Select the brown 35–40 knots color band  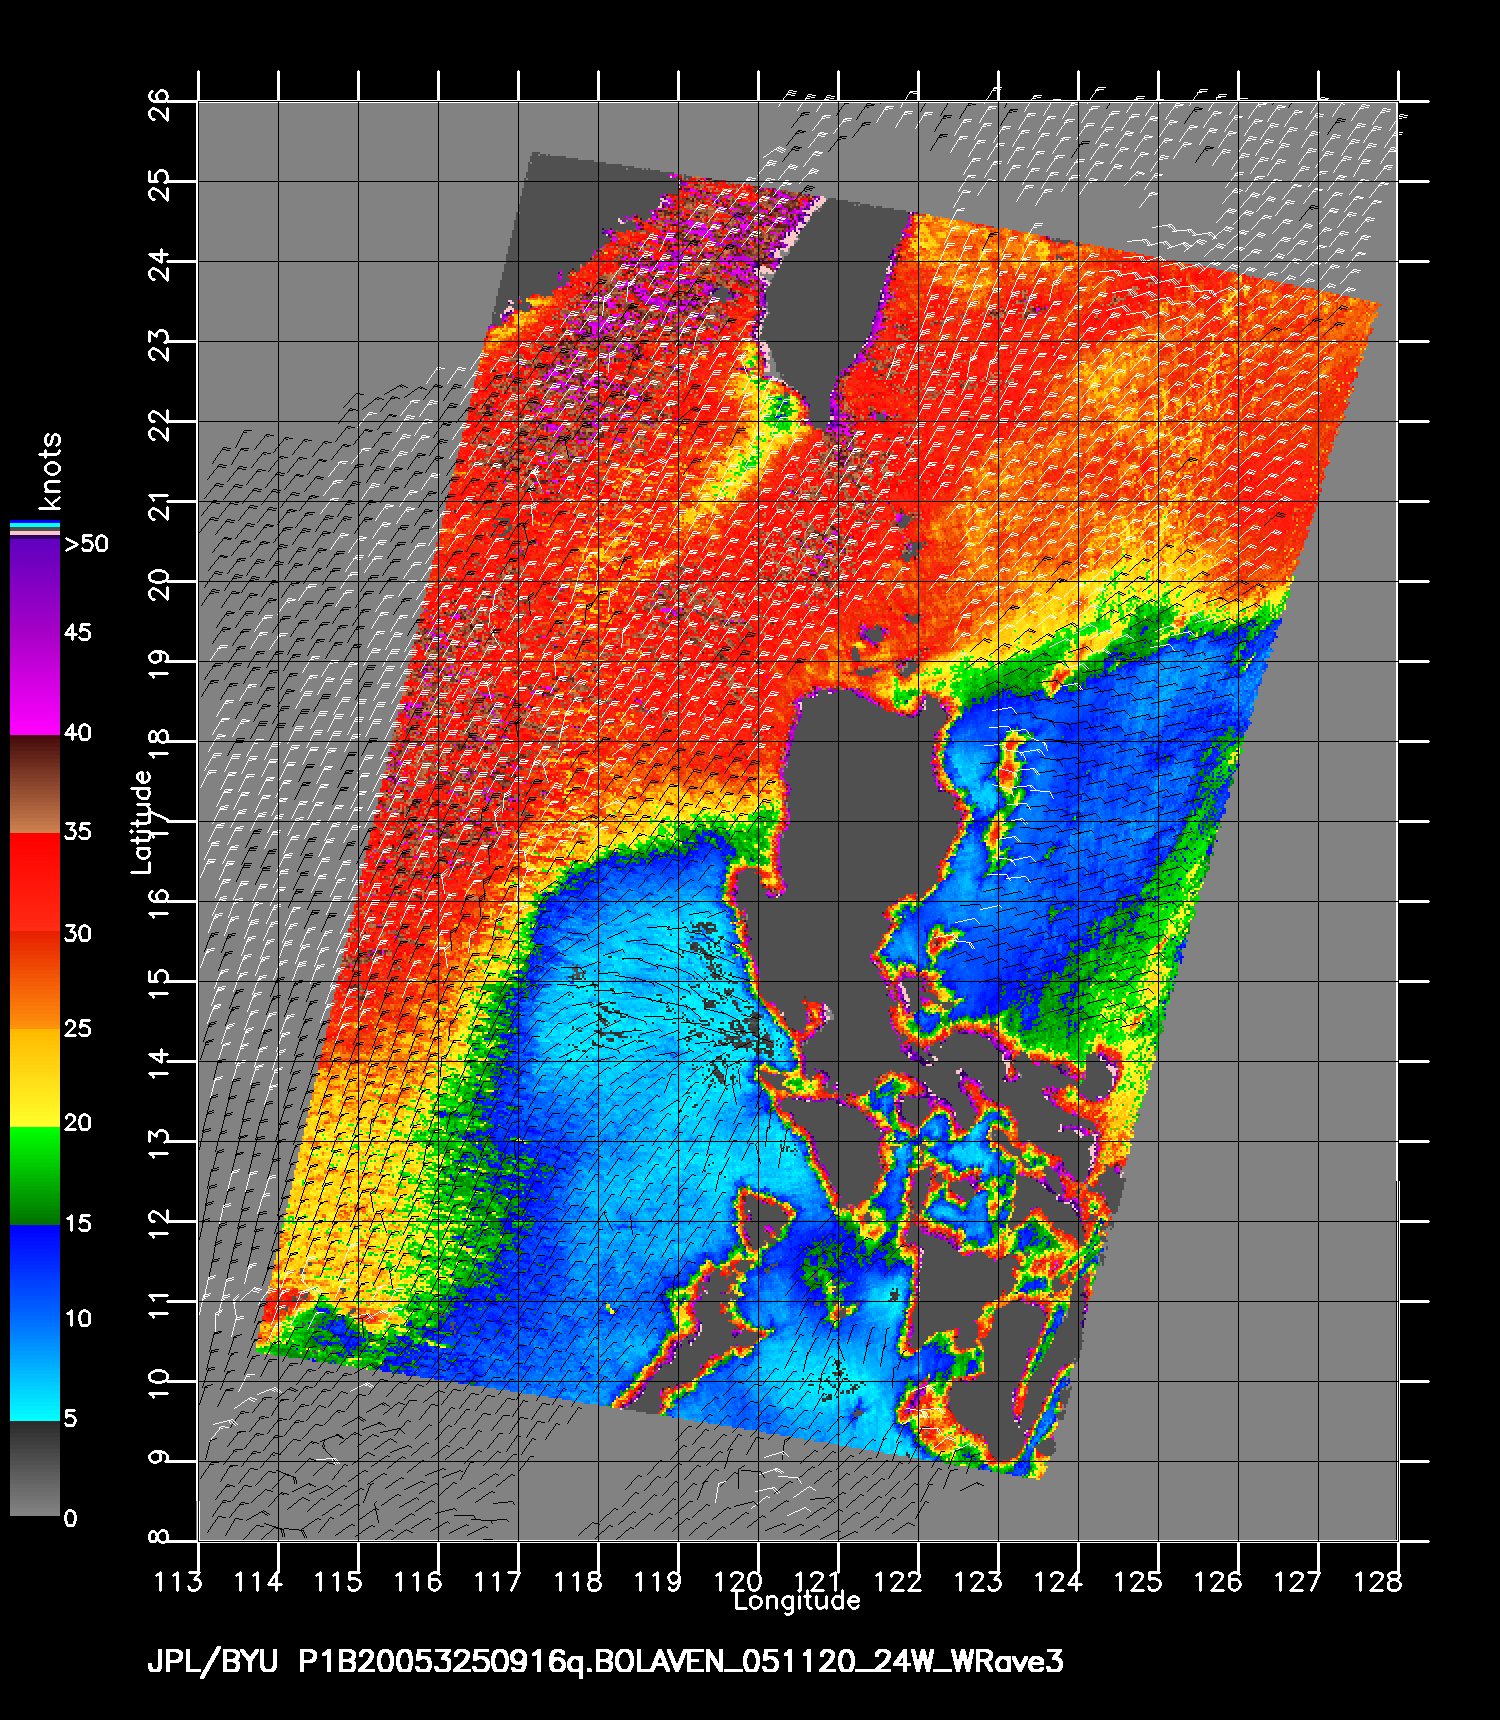[35, 784]
